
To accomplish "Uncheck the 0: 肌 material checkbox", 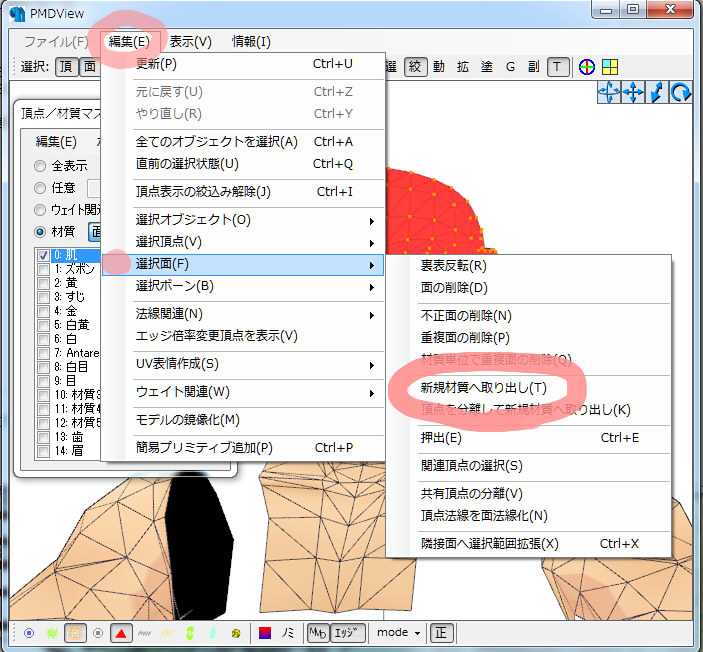I will coord(43,256).
